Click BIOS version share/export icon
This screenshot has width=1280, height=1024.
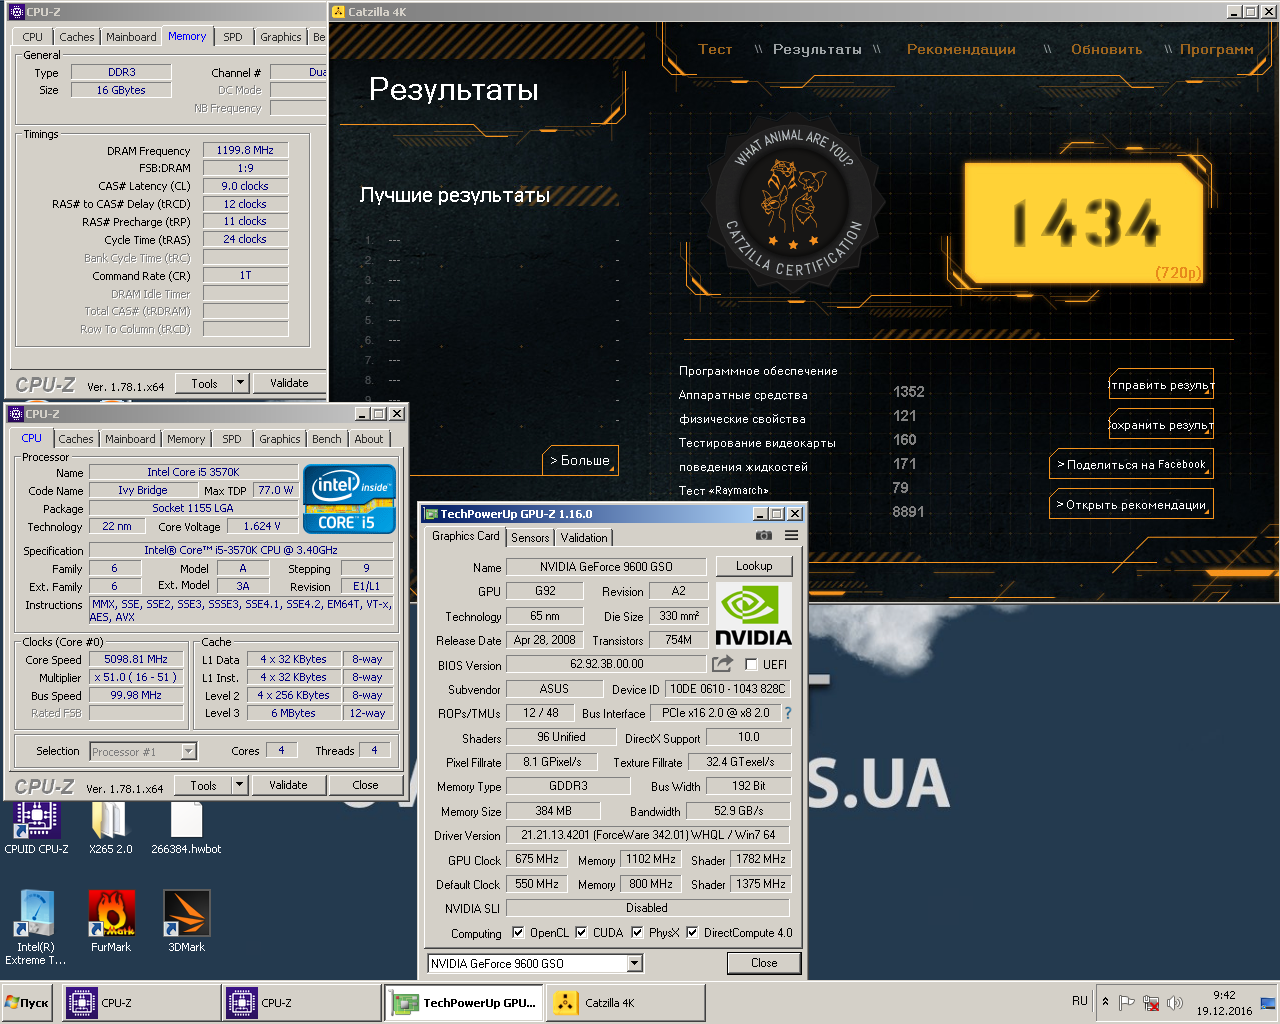(722, 664)
